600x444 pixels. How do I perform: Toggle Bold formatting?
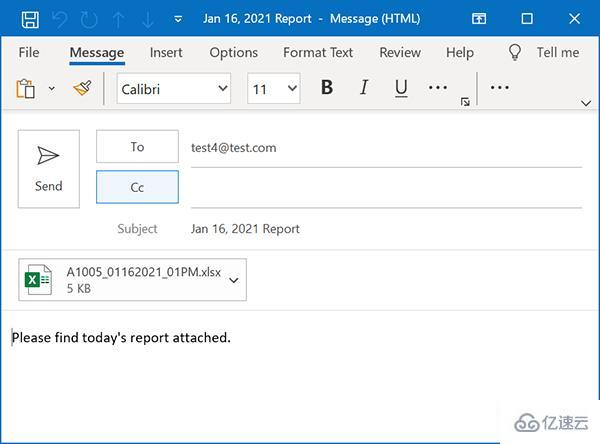326,88
